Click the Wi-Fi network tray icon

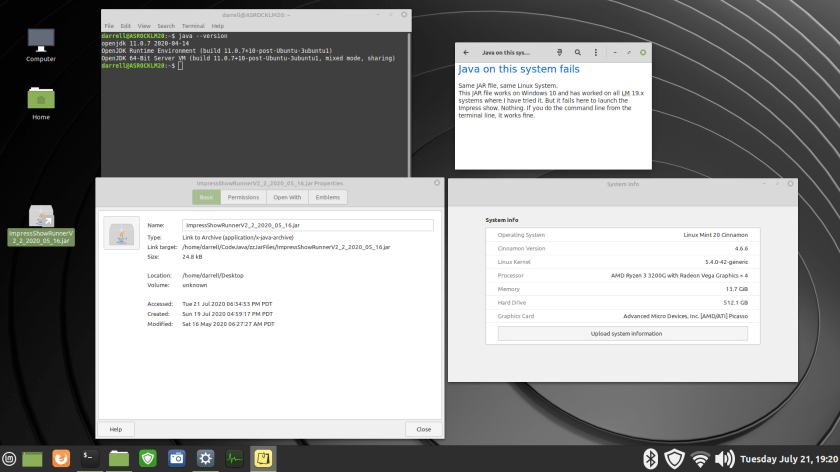point(700,459)
